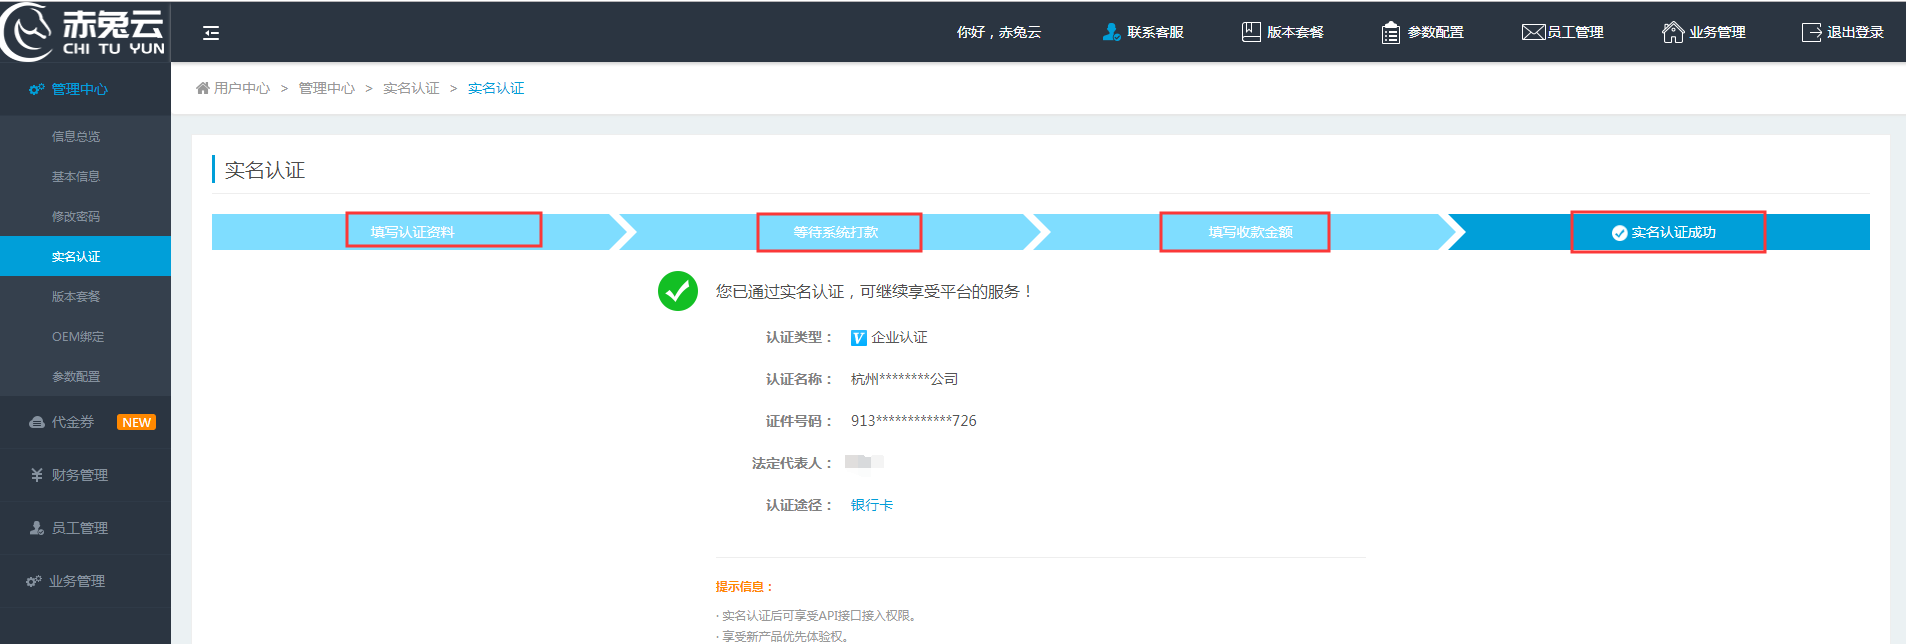Click the 版本套餐 book icon in header
The height and width of the screenshot is (644, 1906).
pos(1251,32)
